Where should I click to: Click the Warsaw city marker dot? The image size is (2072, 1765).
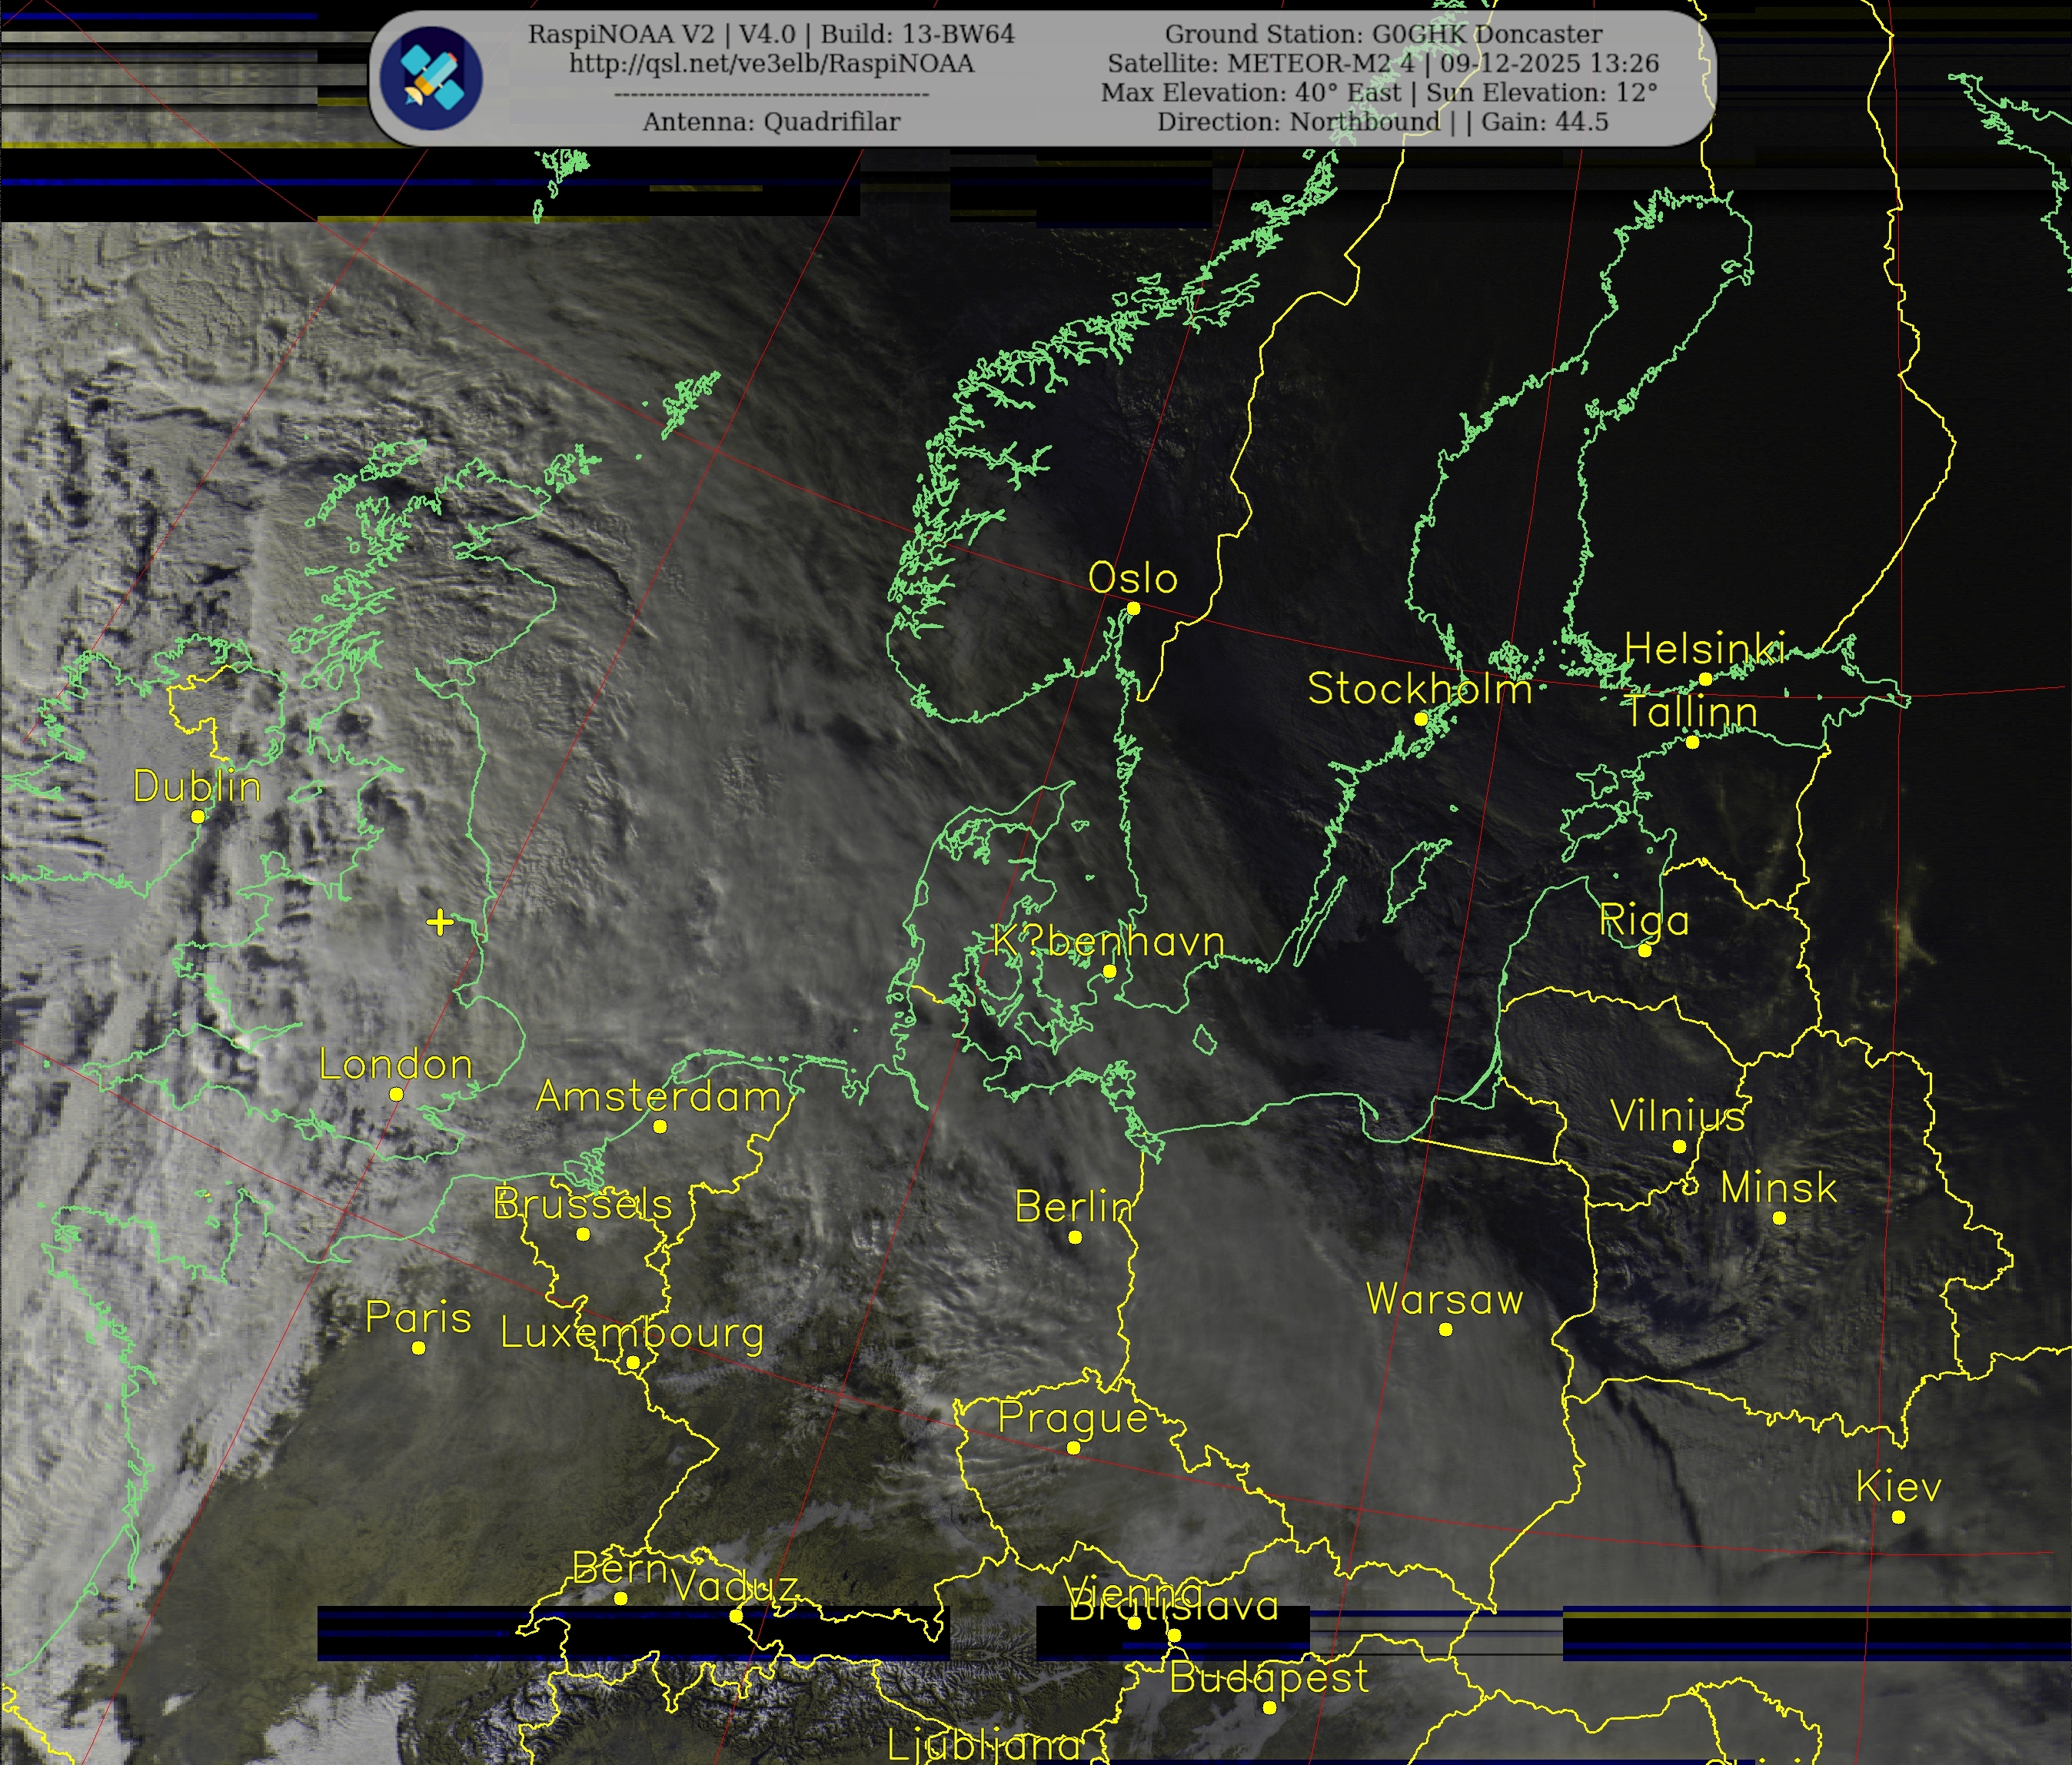[x=1445, y=1329]
